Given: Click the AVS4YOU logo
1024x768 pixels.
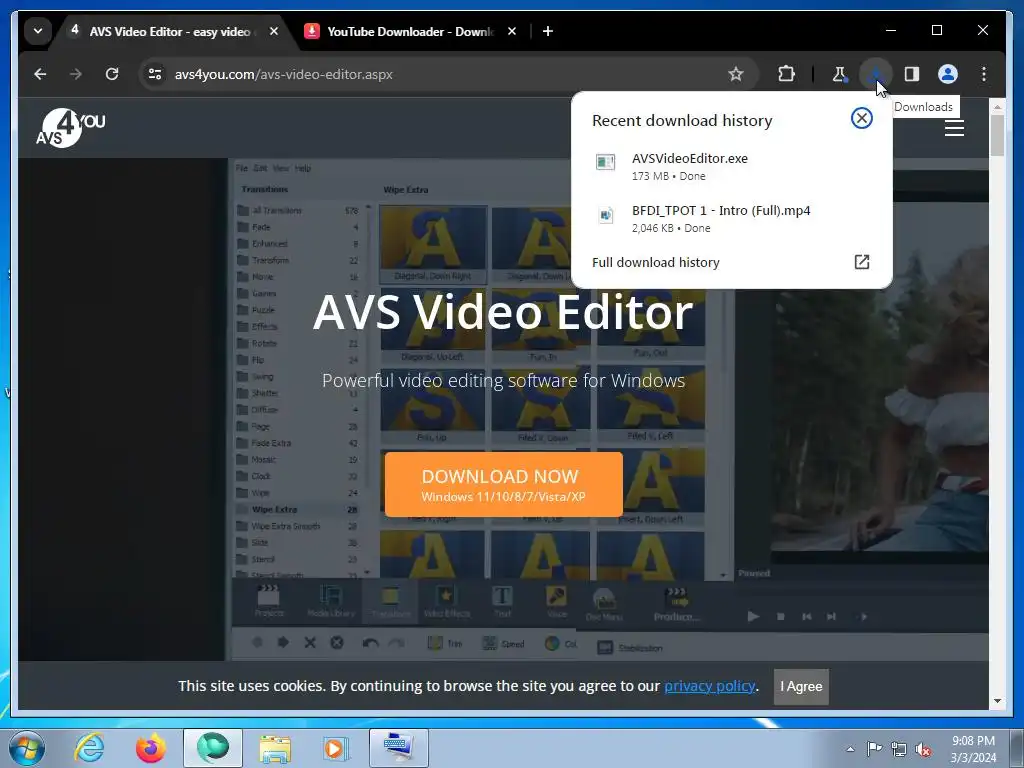Looking at the screenshot, I should [x=70, y=128].
